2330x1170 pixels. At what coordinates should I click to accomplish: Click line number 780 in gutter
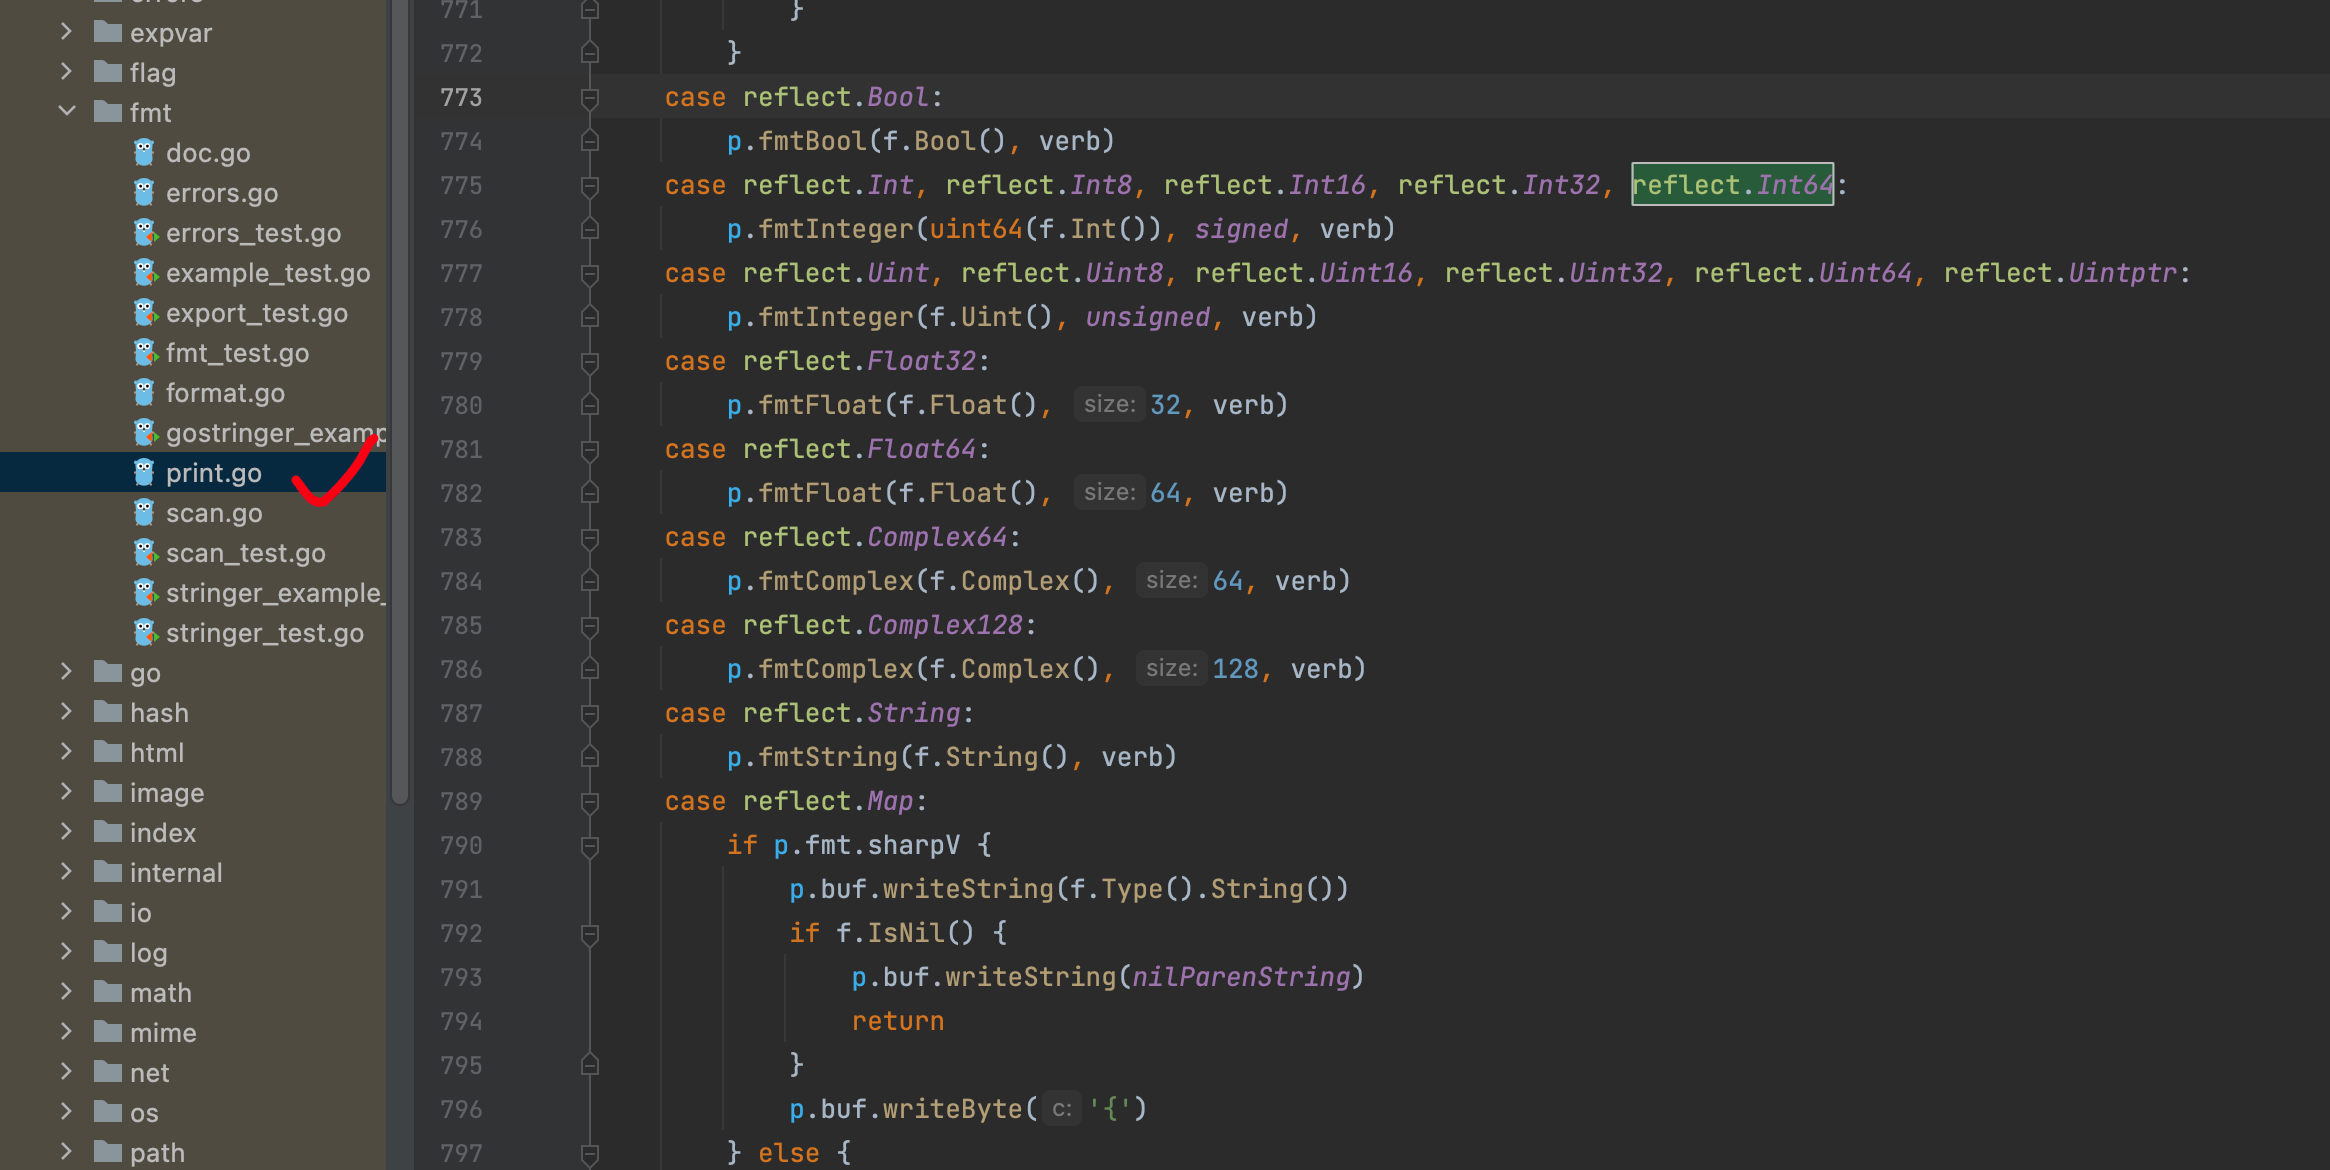[461, 405]
